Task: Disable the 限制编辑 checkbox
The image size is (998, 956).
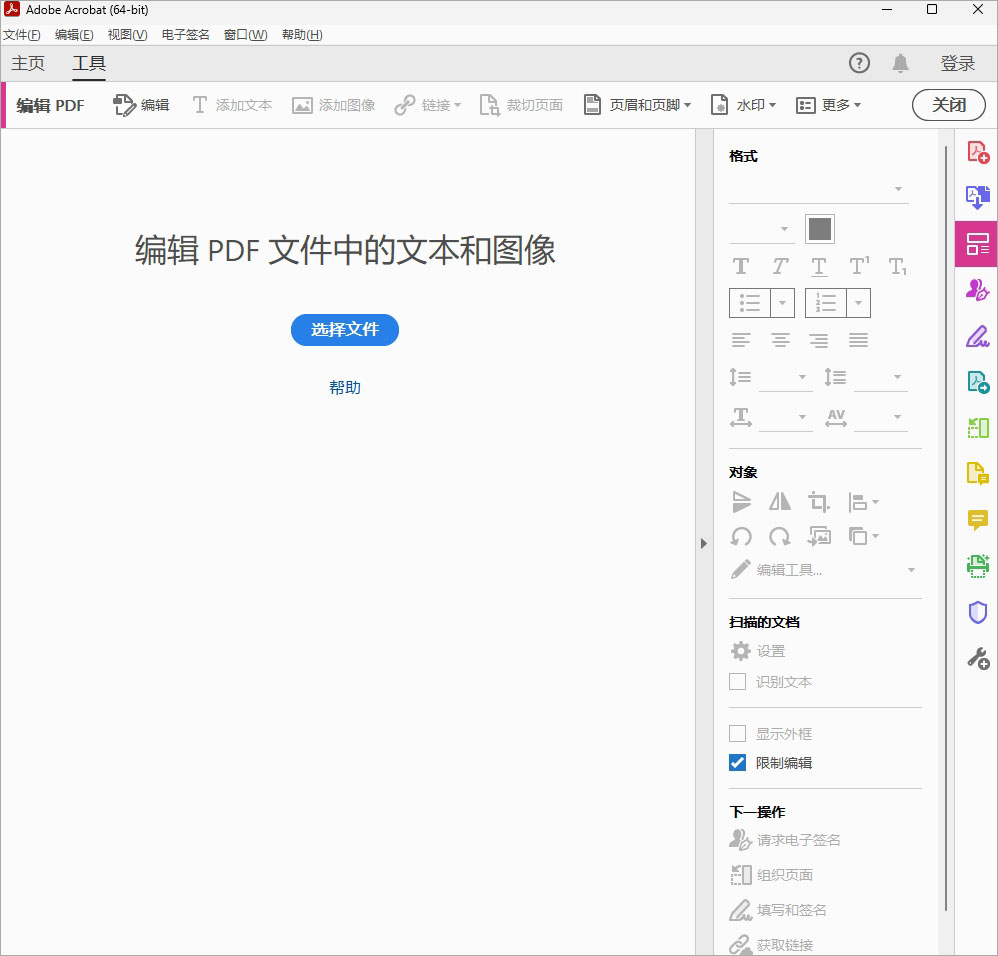Action: pos(738,763)
